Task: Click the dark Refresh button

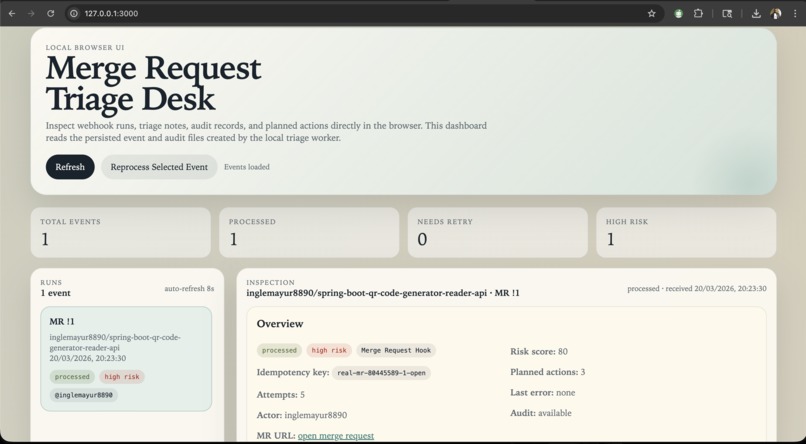Action: 70,167
